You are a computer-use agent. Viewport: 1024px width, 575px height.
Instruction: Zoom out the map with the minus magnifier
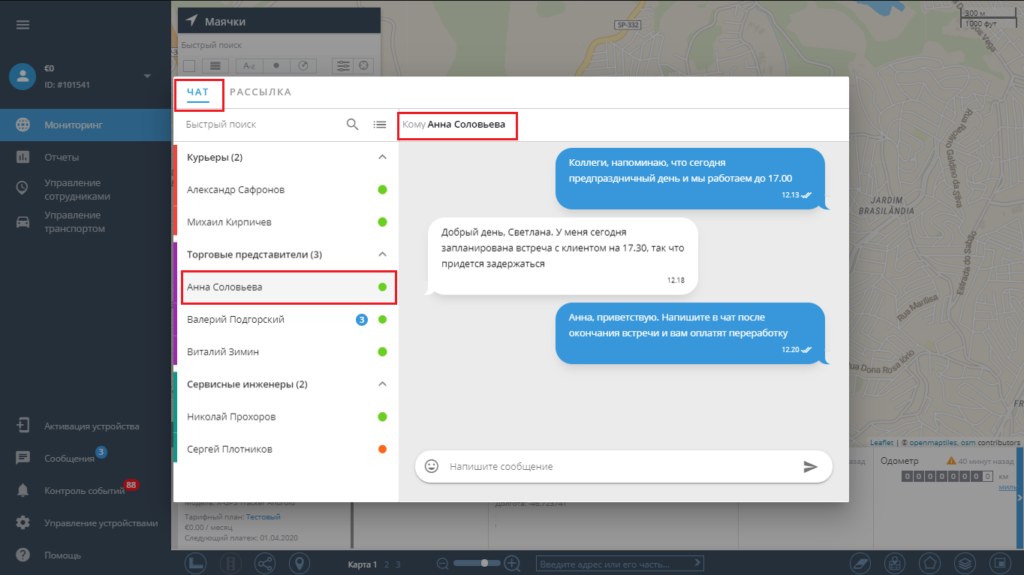443,563
